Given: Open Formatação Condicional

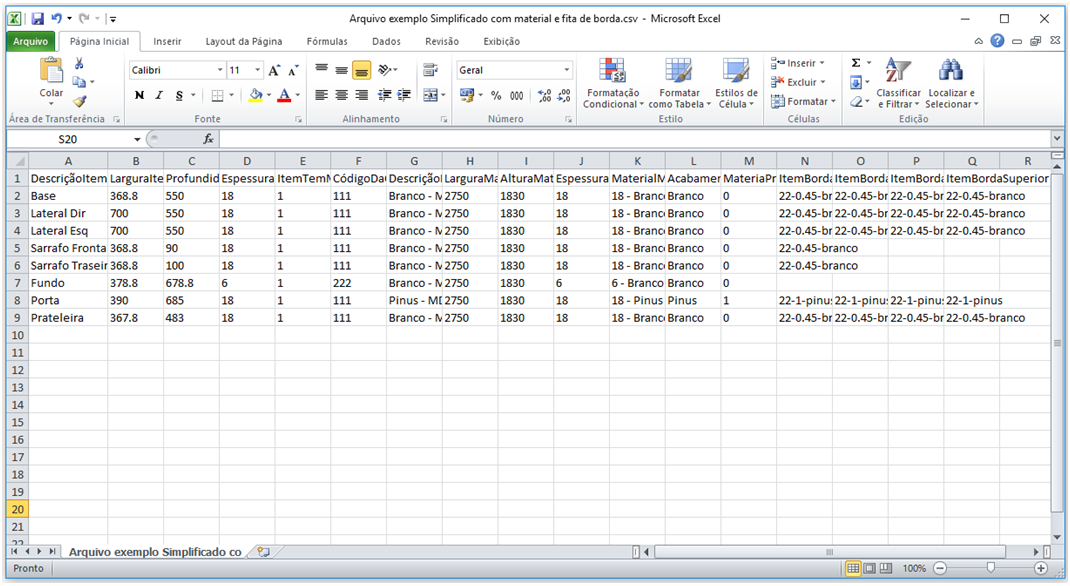Looking at the screenshot, I should click(x=613, y=83).
